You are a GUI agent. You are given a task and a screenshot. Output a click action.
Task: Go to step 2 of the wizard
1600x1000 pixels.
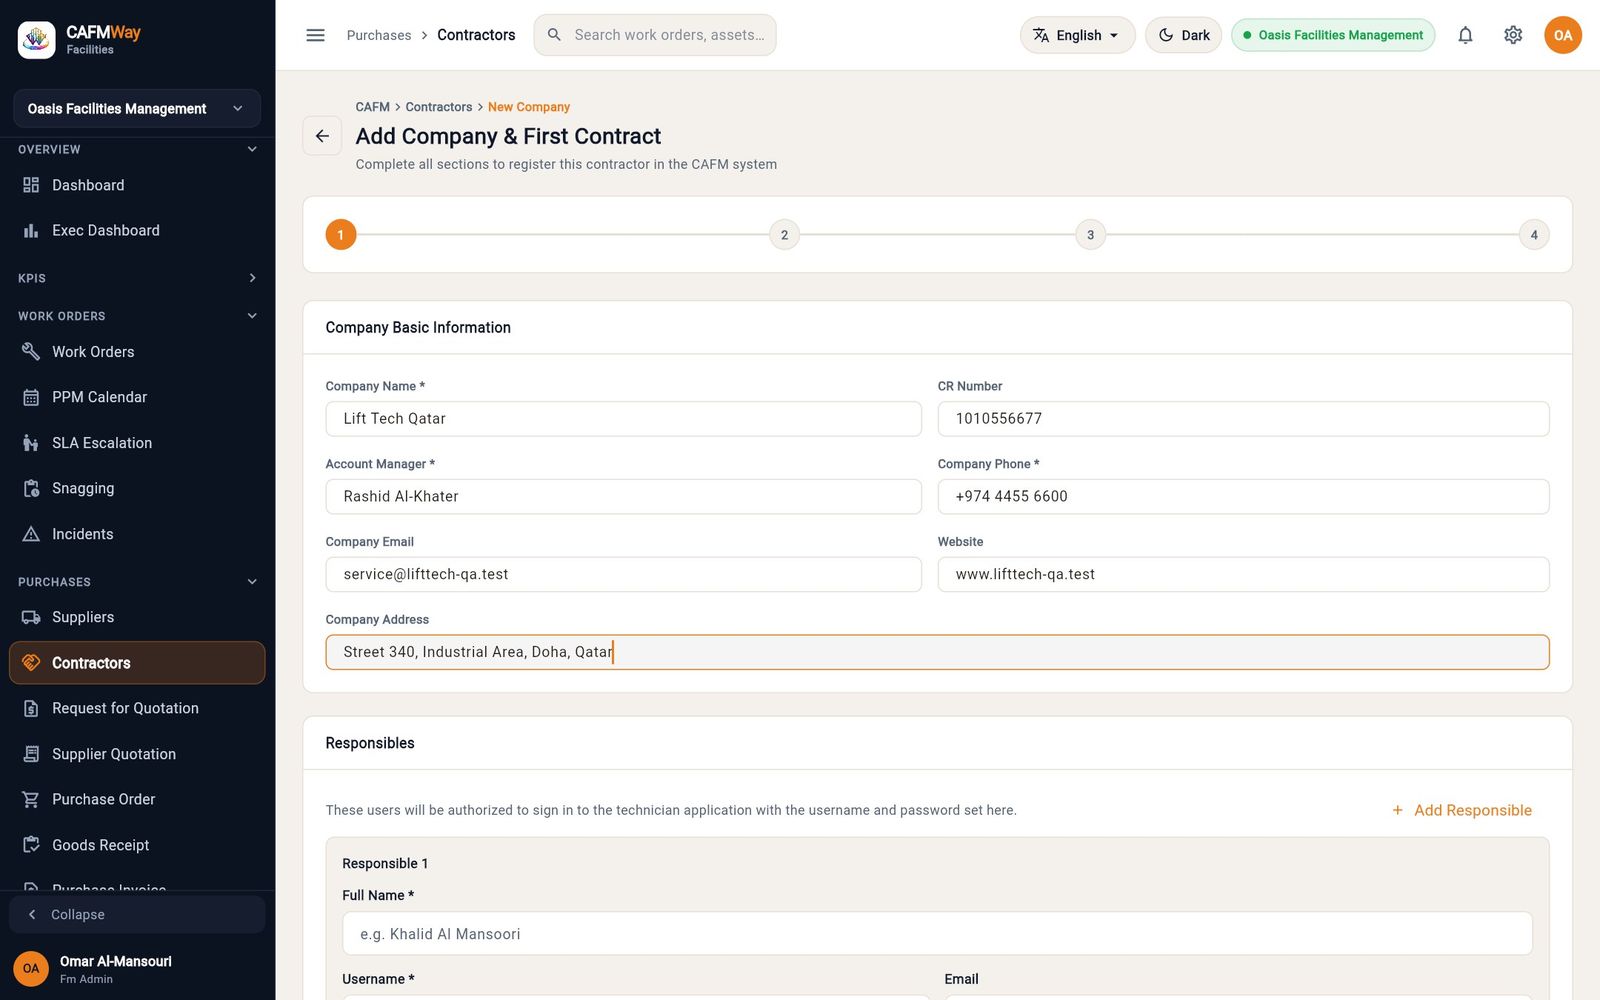[x=784, y=235]
